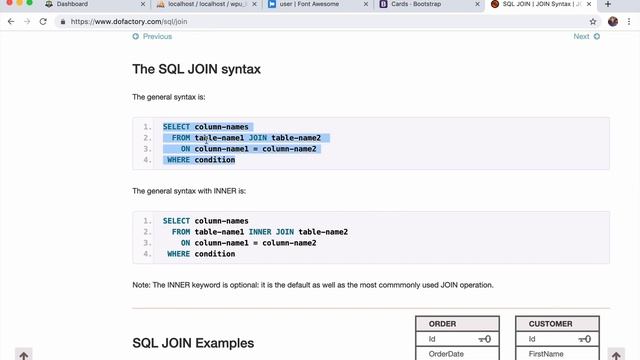Click 'SELECT column-names' in the first code block
This screenshot has width=640, height=360.
(x=205, y=127)
